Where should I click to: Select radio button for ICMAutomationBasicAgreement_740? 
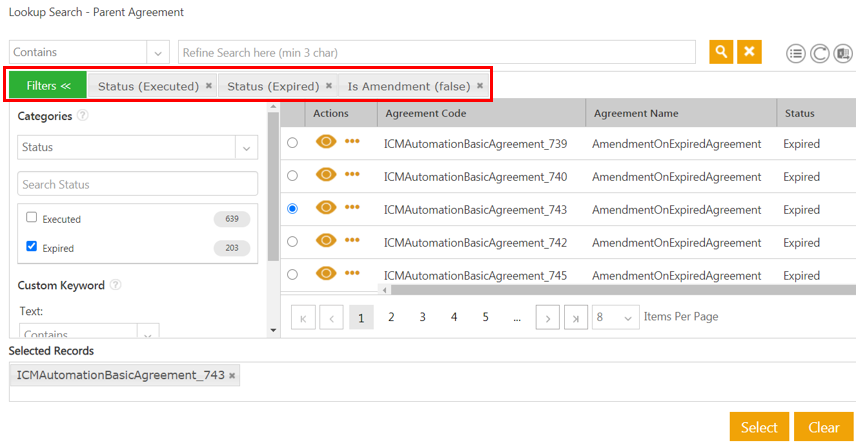coord(292,176)
